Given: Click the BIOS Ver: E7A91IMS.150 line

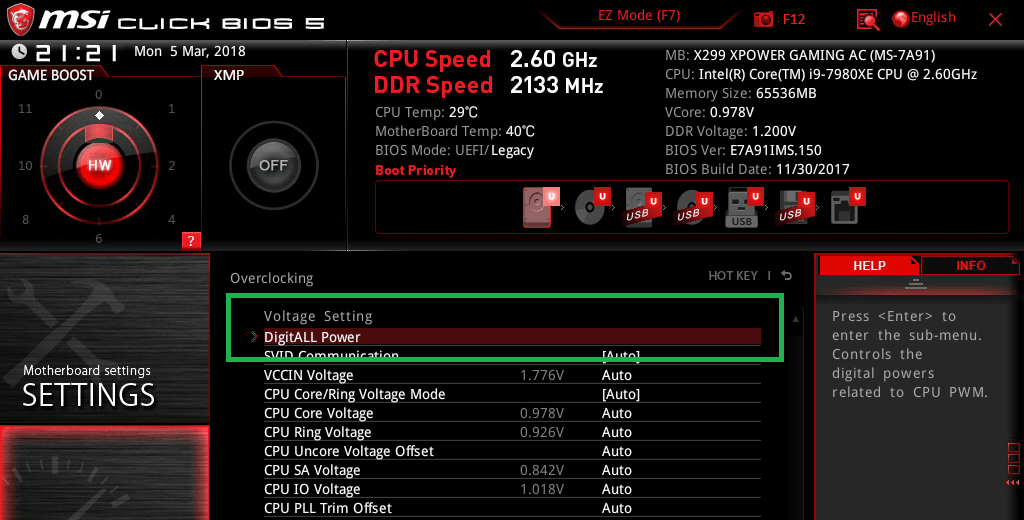Looking at the screenshot, I should 743,150.
